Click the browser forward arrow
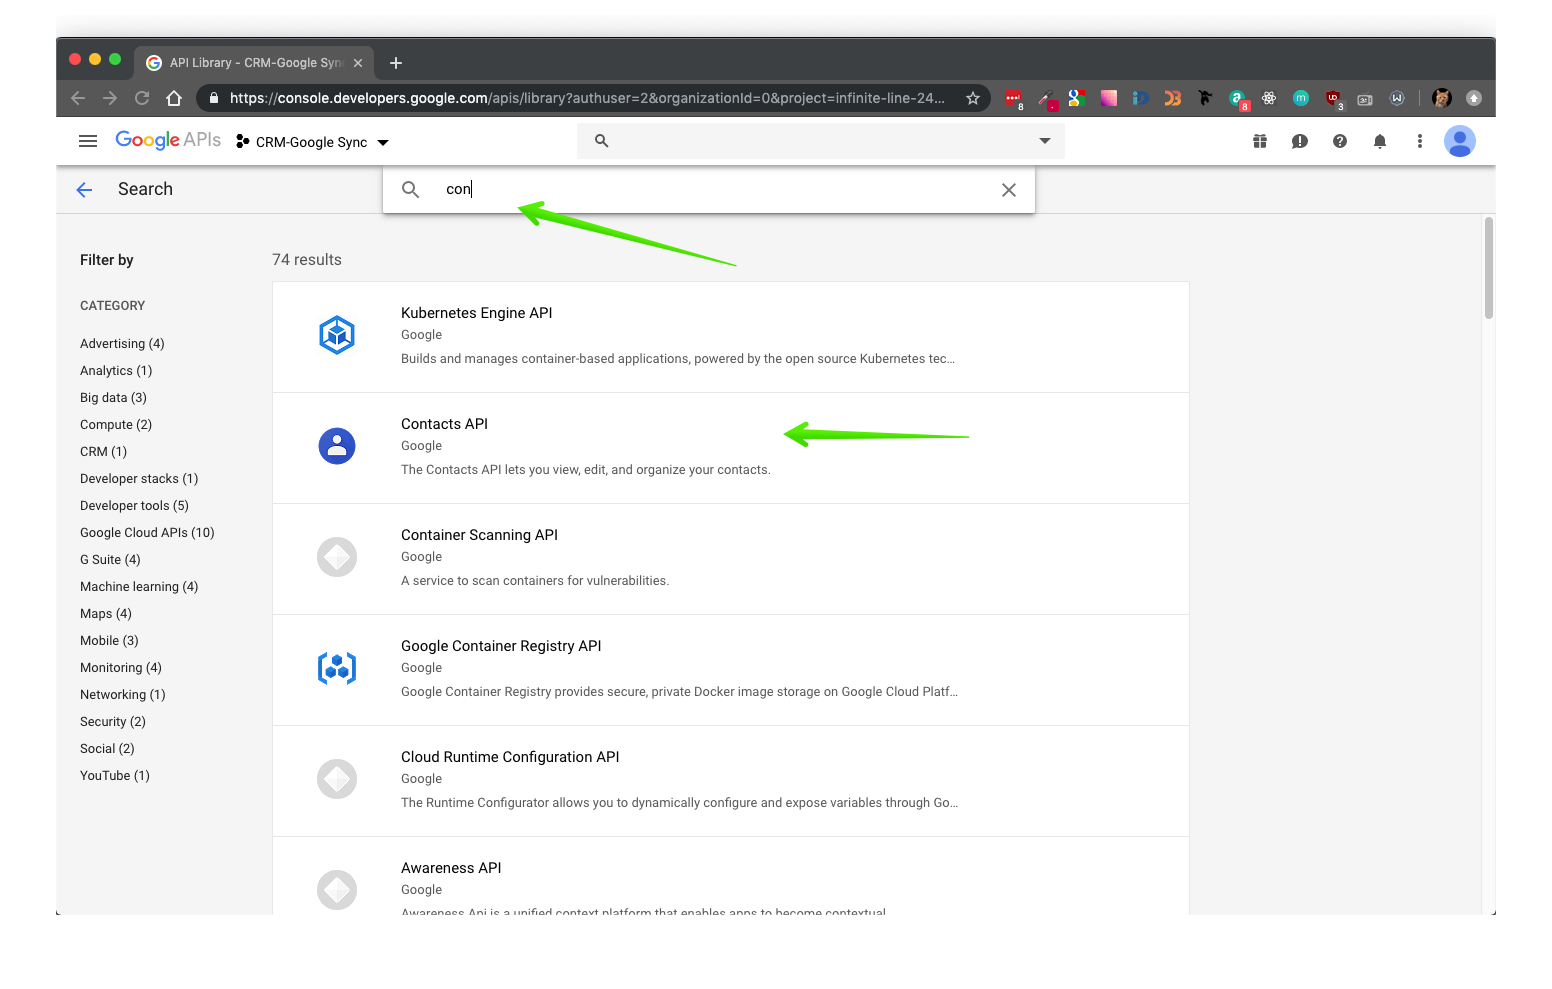 point(110,98)
